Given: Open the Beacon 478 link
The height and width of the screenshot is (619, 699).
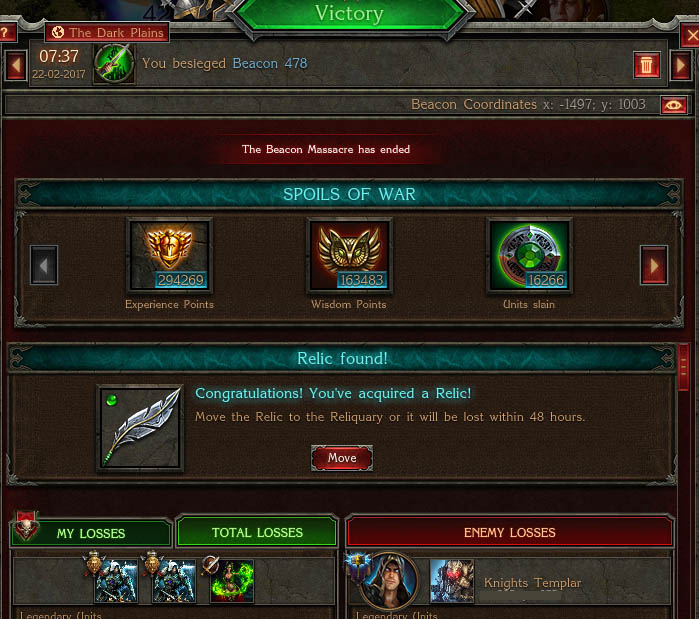Looking at the screenshot, I should tap(270, 64).
